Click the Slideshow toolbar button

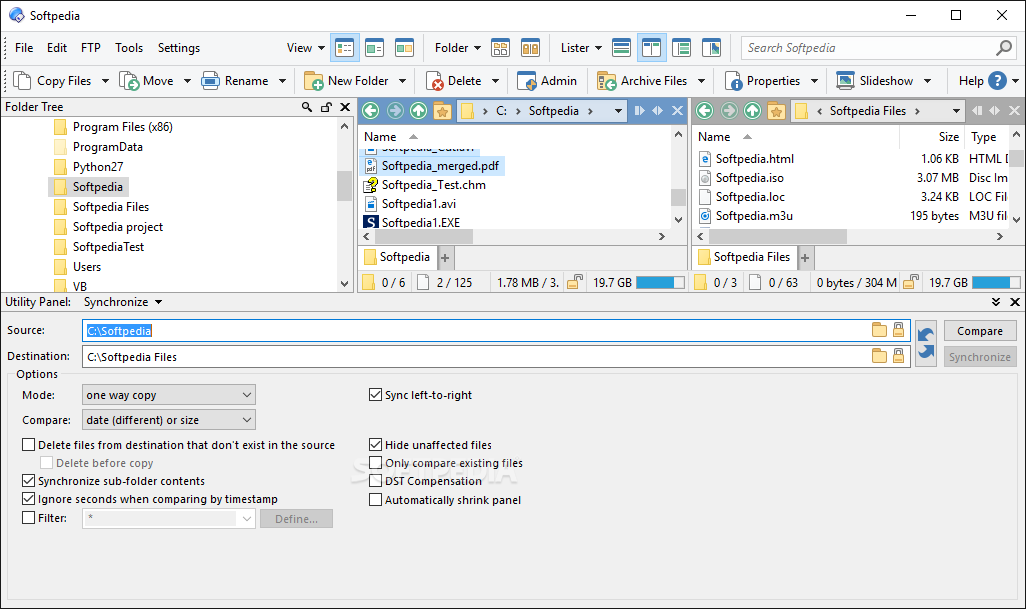point(875,81)
